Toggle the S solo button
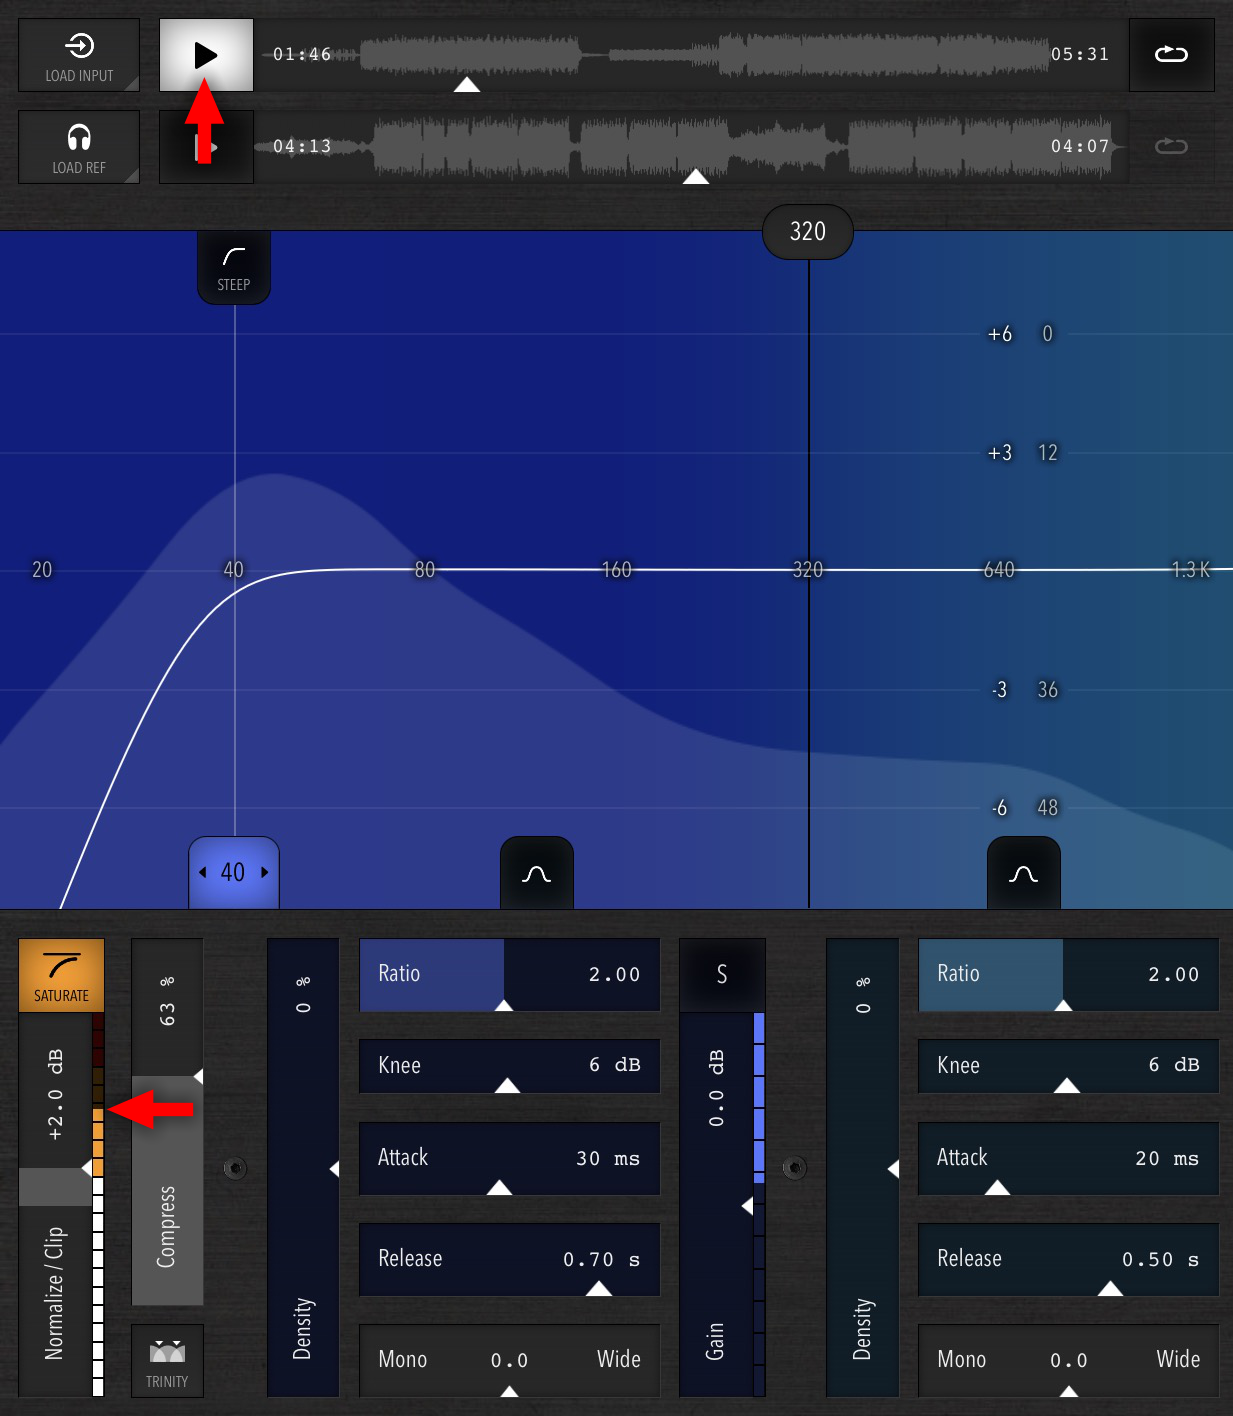 [722, 975]
